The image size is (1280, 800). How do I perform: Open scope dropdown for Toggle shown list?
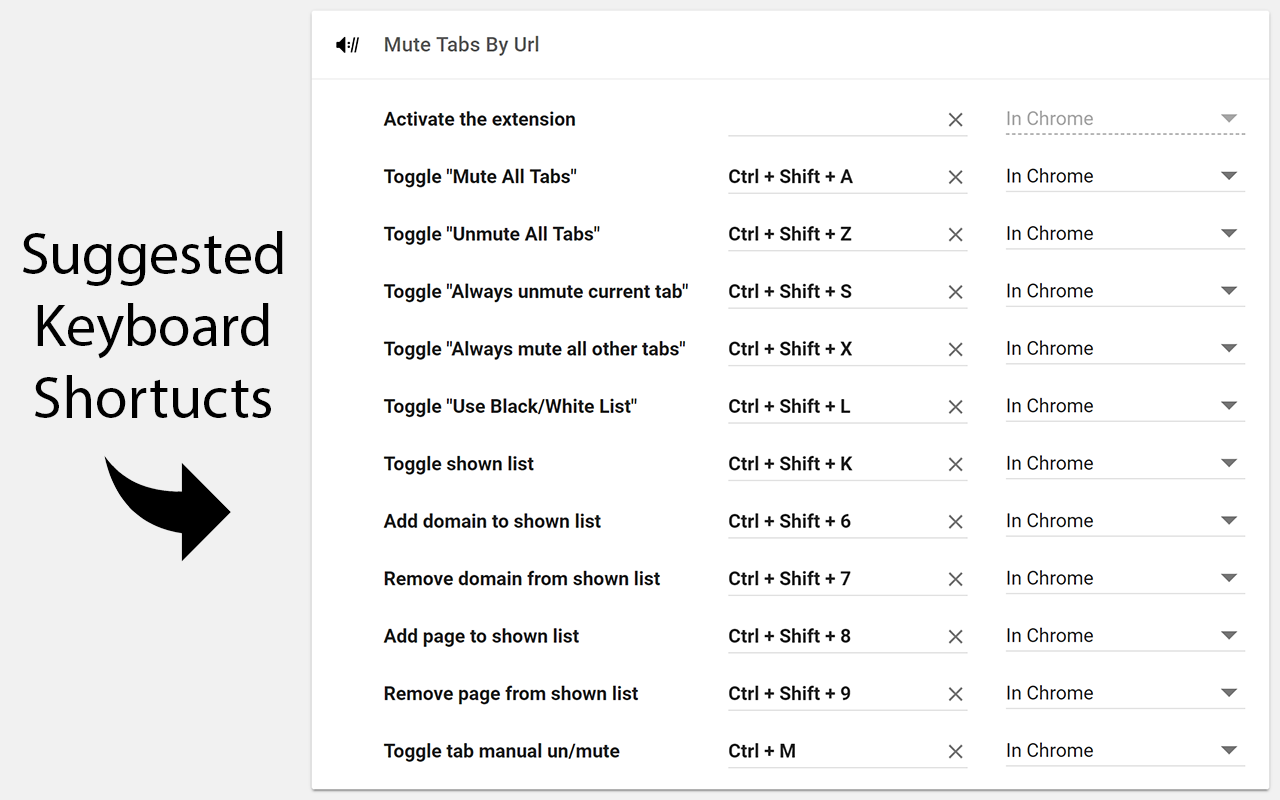pyautogui.click(x=1125, y=464)
